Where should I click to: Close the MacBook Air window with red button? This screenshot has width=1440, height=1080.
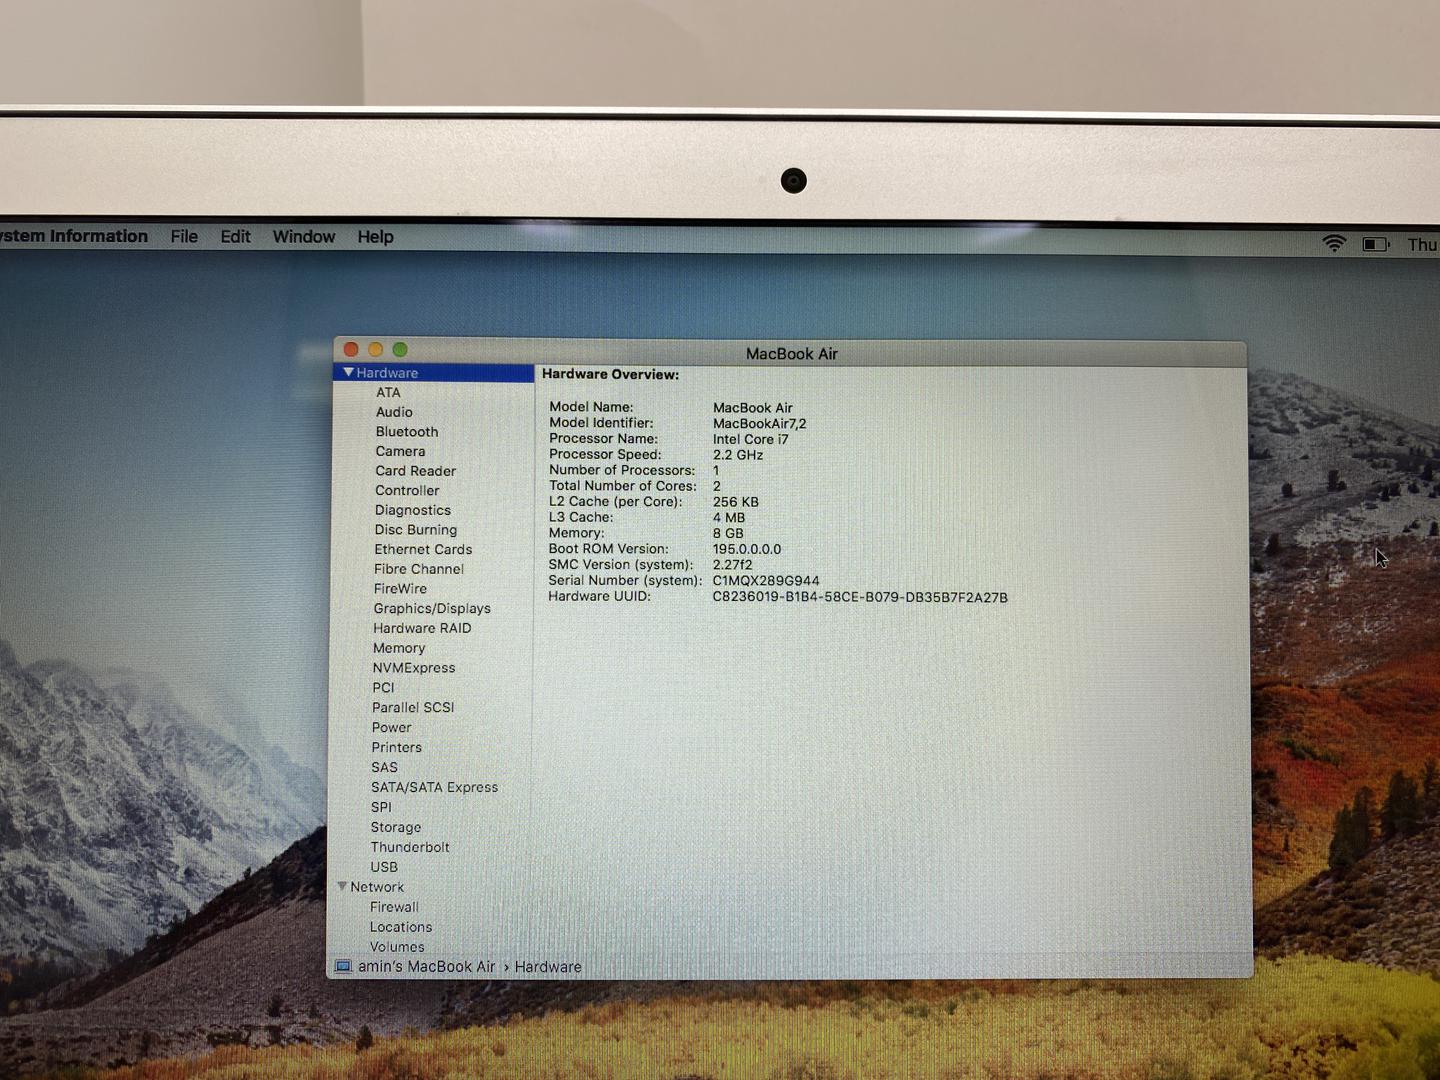(351, 349)
